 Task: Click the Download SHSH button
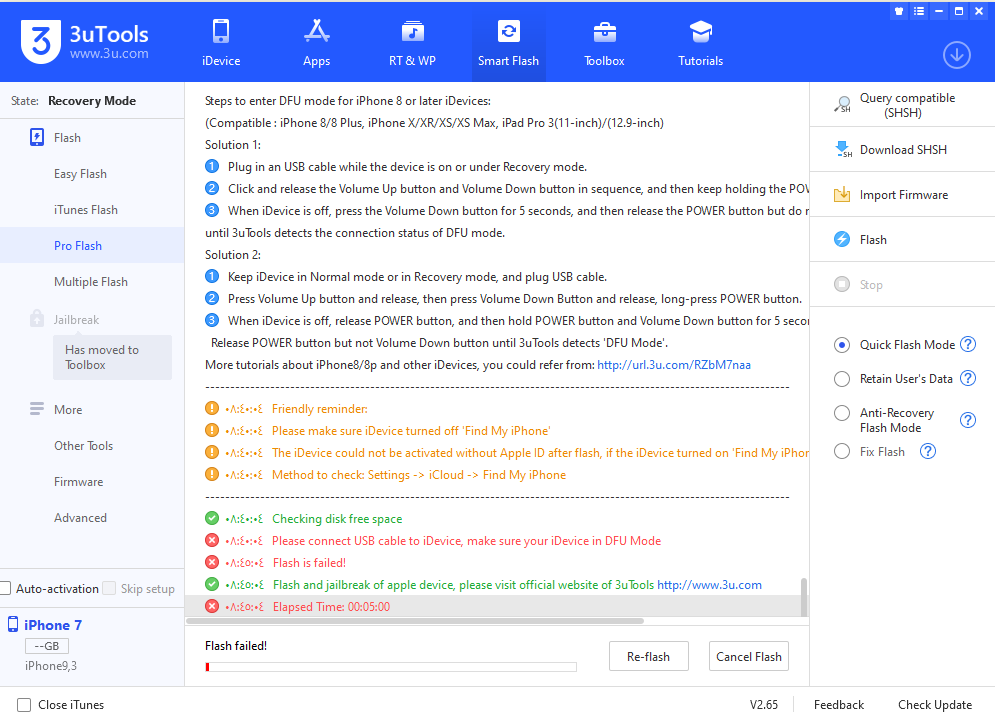(902, 150)
